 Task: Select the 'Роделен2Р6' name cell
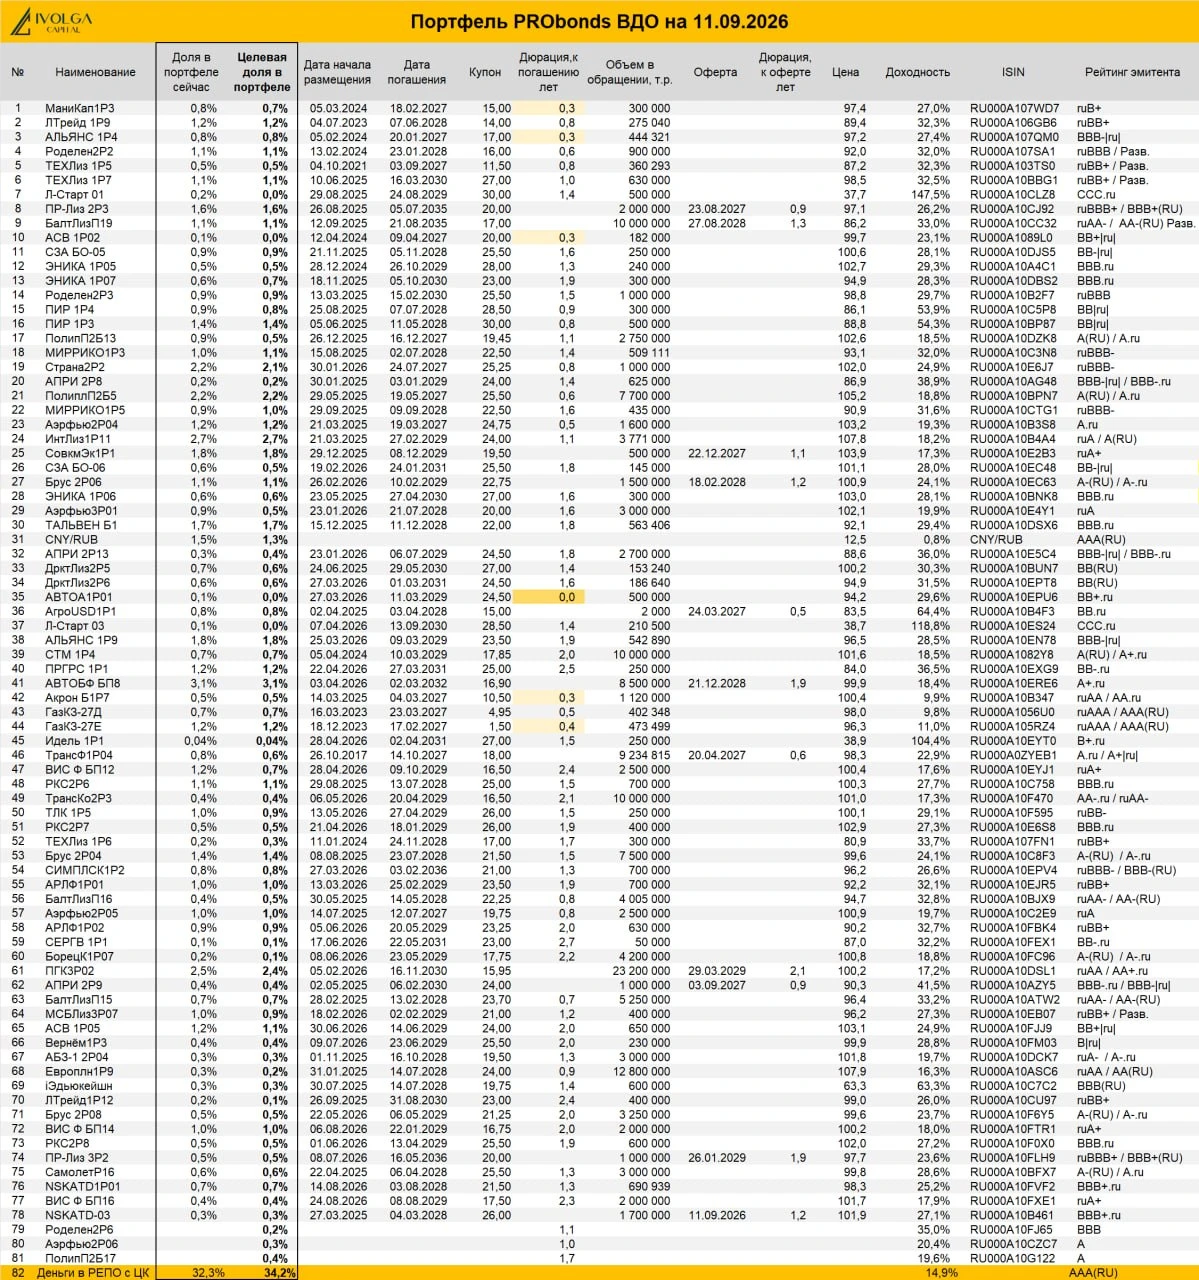[79, 1230]
